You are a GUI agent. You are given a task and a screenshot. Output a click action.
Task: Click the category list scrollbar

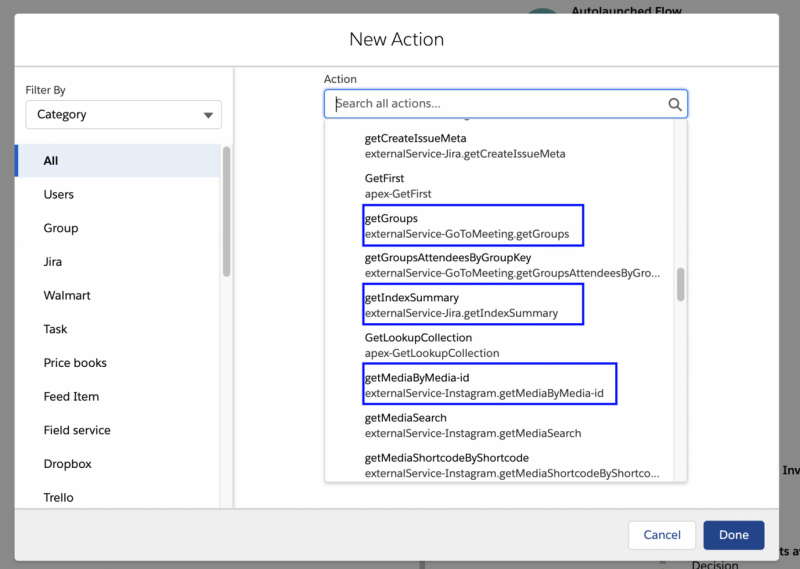[227, 211]
